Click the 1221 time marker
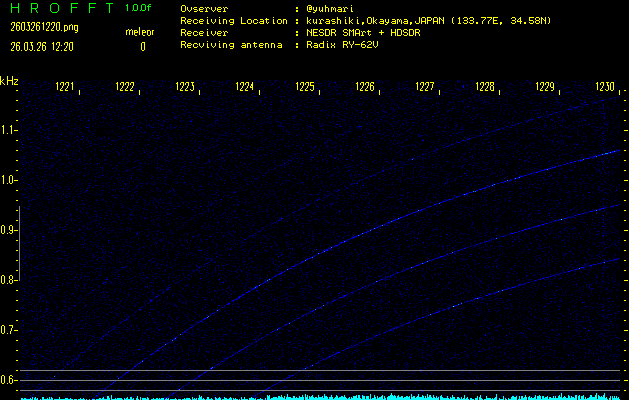This screenshot has height=400, width=629. point(65,87)
